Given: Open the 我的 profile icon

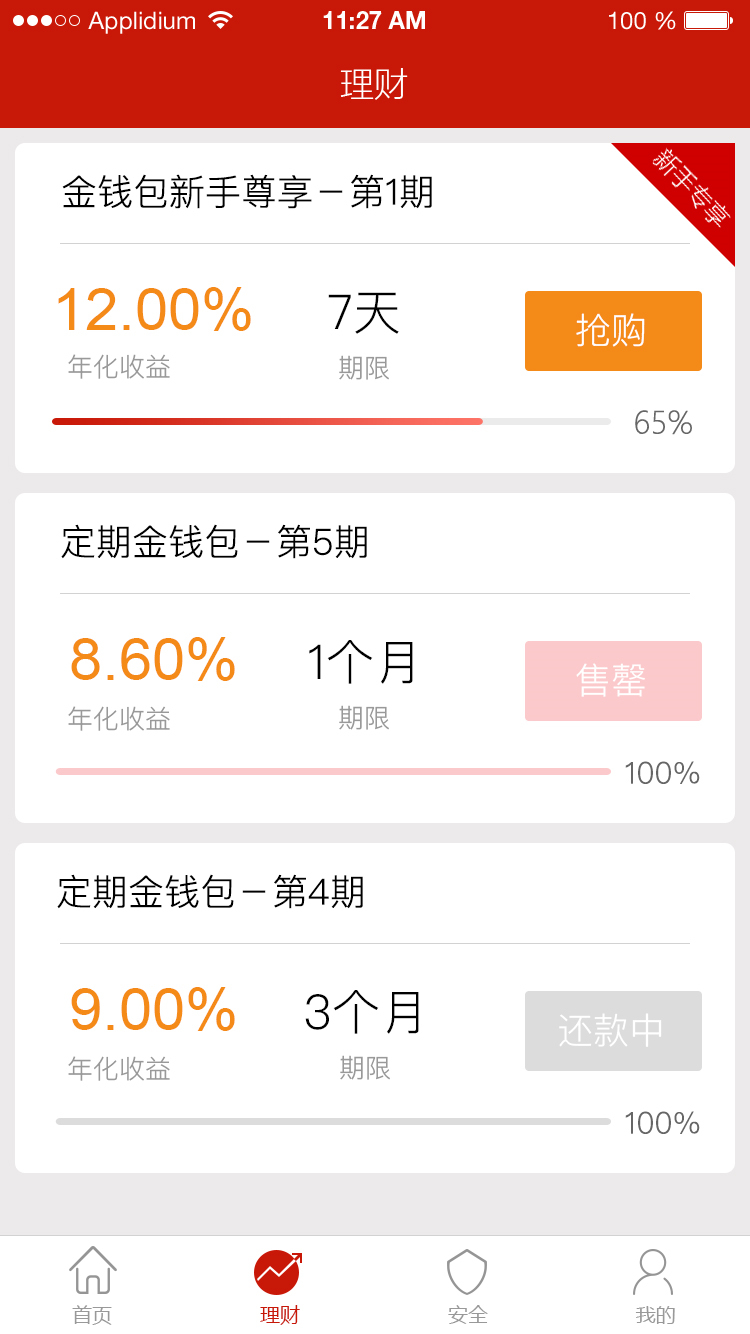Looking at the screenshot, I should pyautogui.click(x=653, y=1271).
